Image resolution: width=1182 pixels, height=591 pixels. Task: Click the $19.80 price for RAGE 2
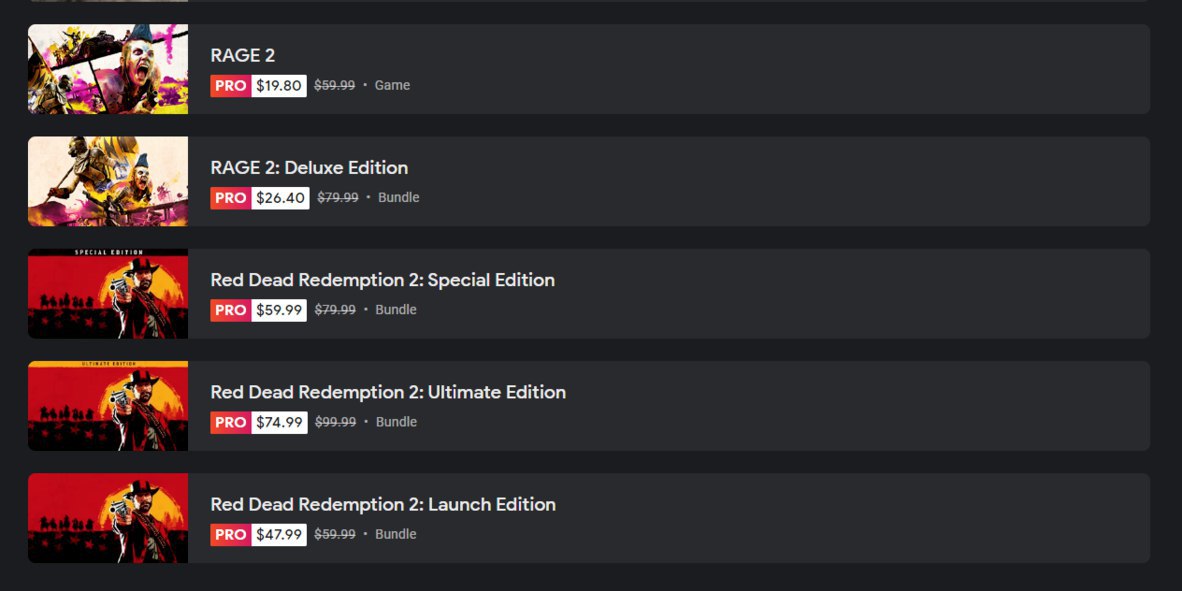[x=279, y=86]
